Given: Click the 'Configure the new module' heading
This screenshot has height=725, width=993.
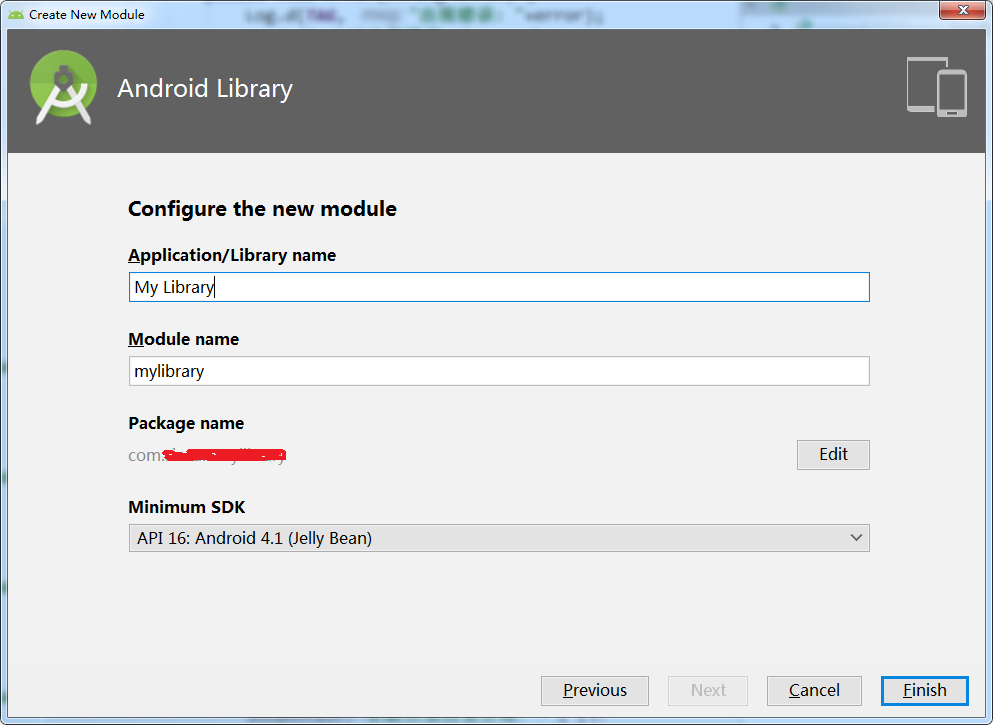Looking at the screenshot, I should tap(262, 209).
